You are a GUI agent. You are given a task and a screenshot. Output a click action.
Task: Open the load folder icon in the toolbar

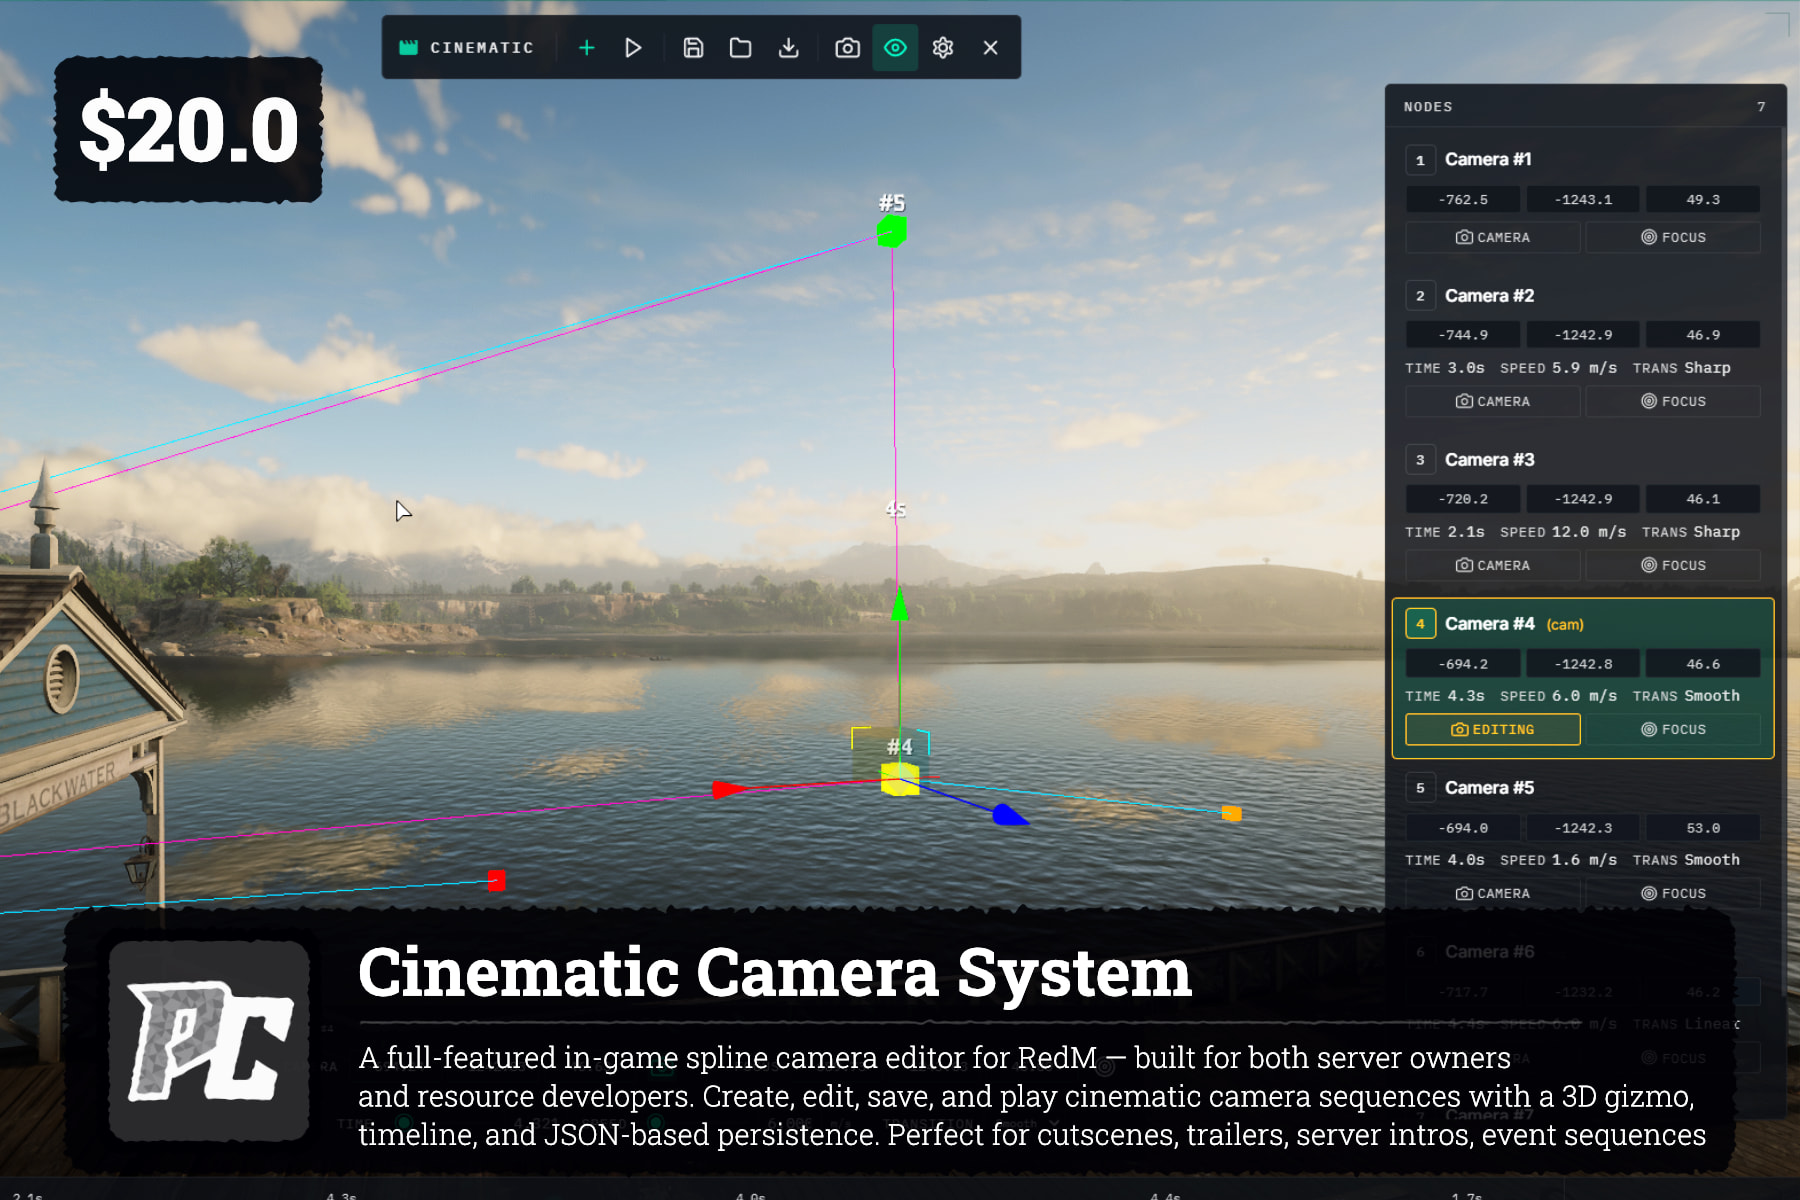click(x=741, y=48)
